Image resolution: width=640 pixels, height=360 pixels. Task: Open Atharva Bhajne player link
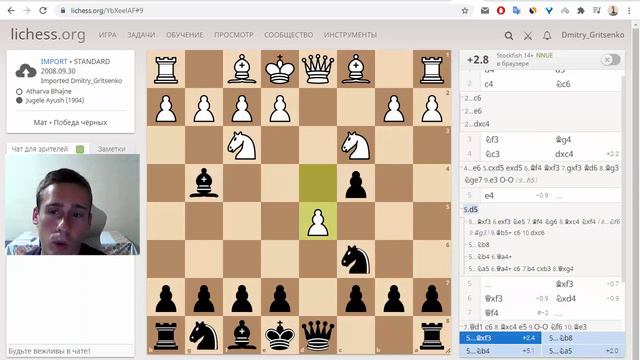49,91
